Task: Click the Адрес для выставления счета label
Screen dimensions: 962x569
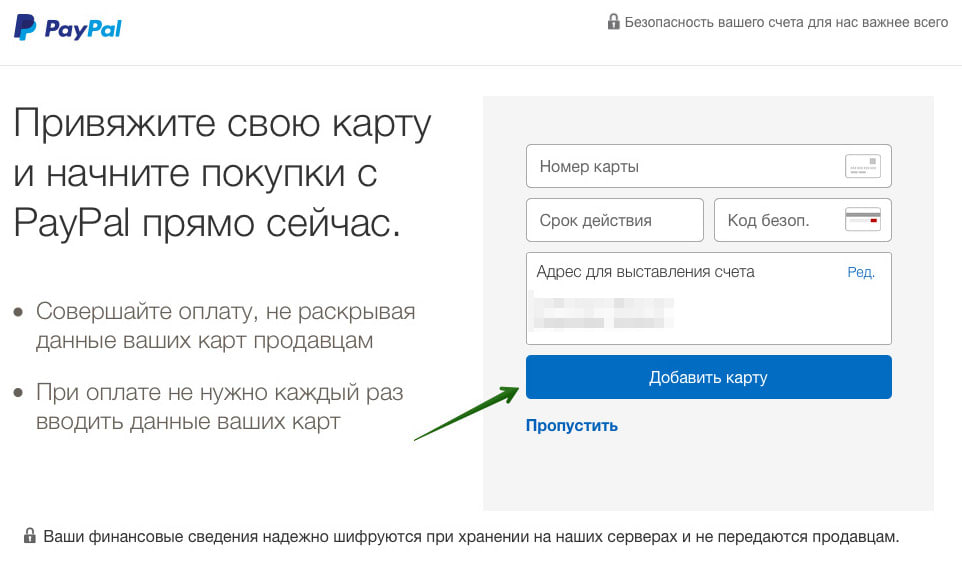Action: (645, 272)
